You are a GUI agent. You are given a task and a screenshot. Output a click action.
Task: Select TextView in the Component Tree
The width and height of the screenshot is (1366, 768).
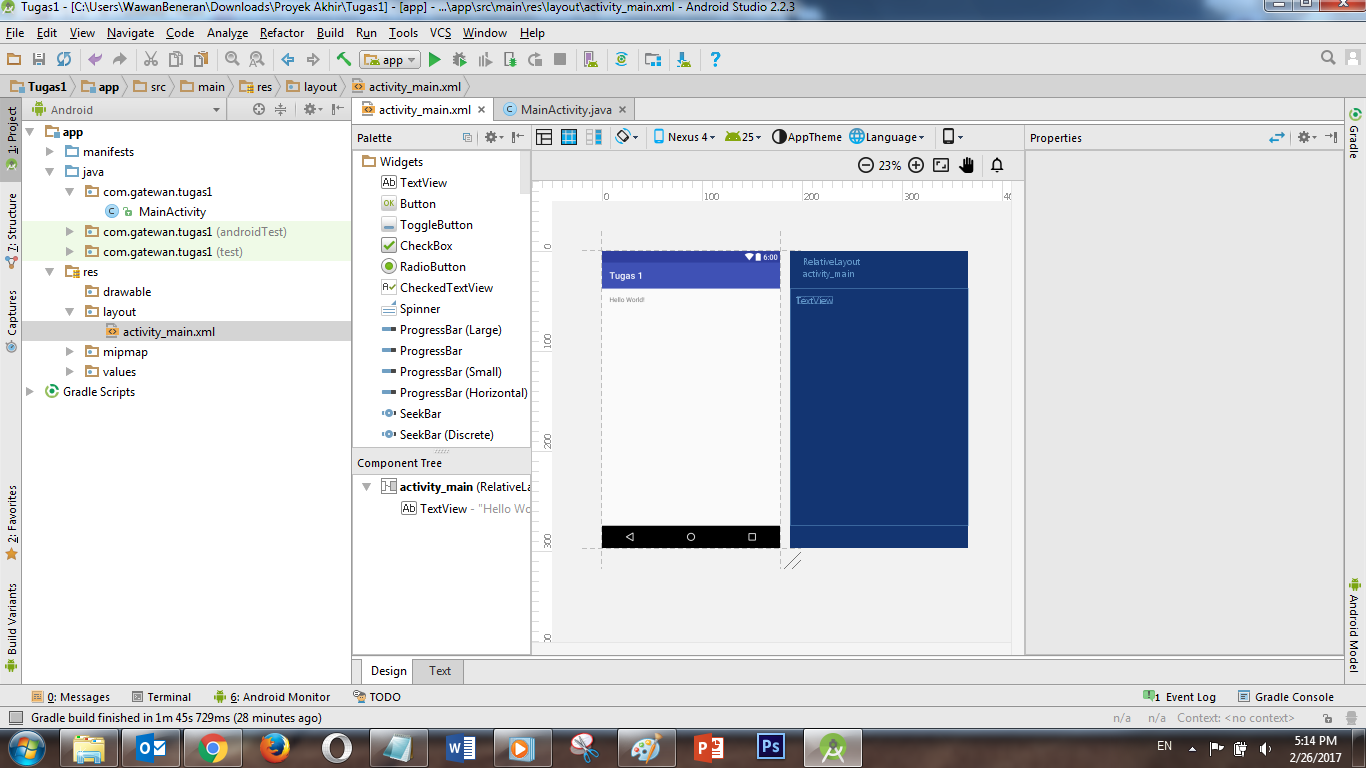[x=444, y=509]
